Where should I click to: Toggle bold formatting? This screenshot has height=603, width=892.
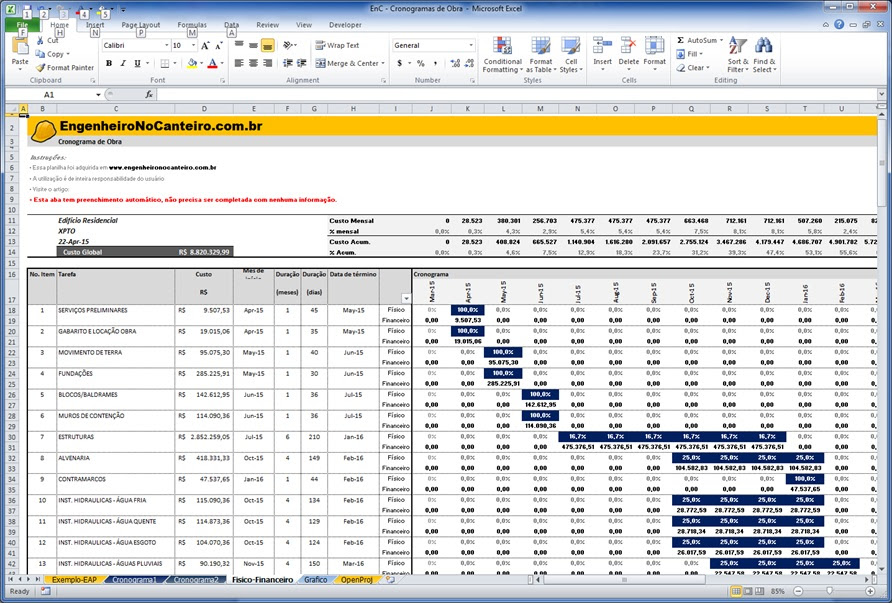(x=109, y=63)
